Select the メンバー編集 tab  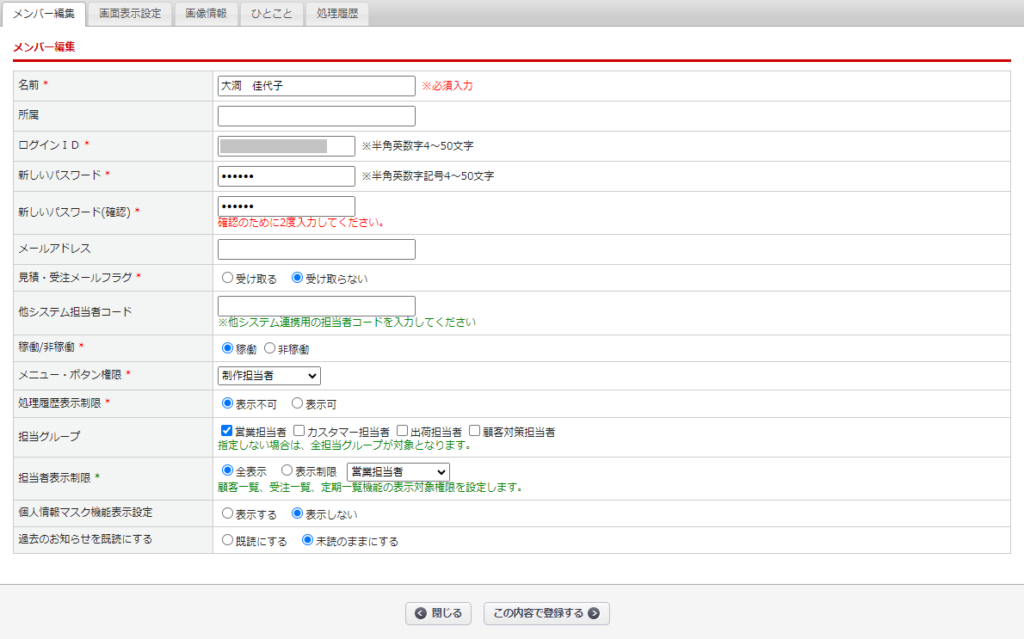pyautogui.click(x=47, y=14)
